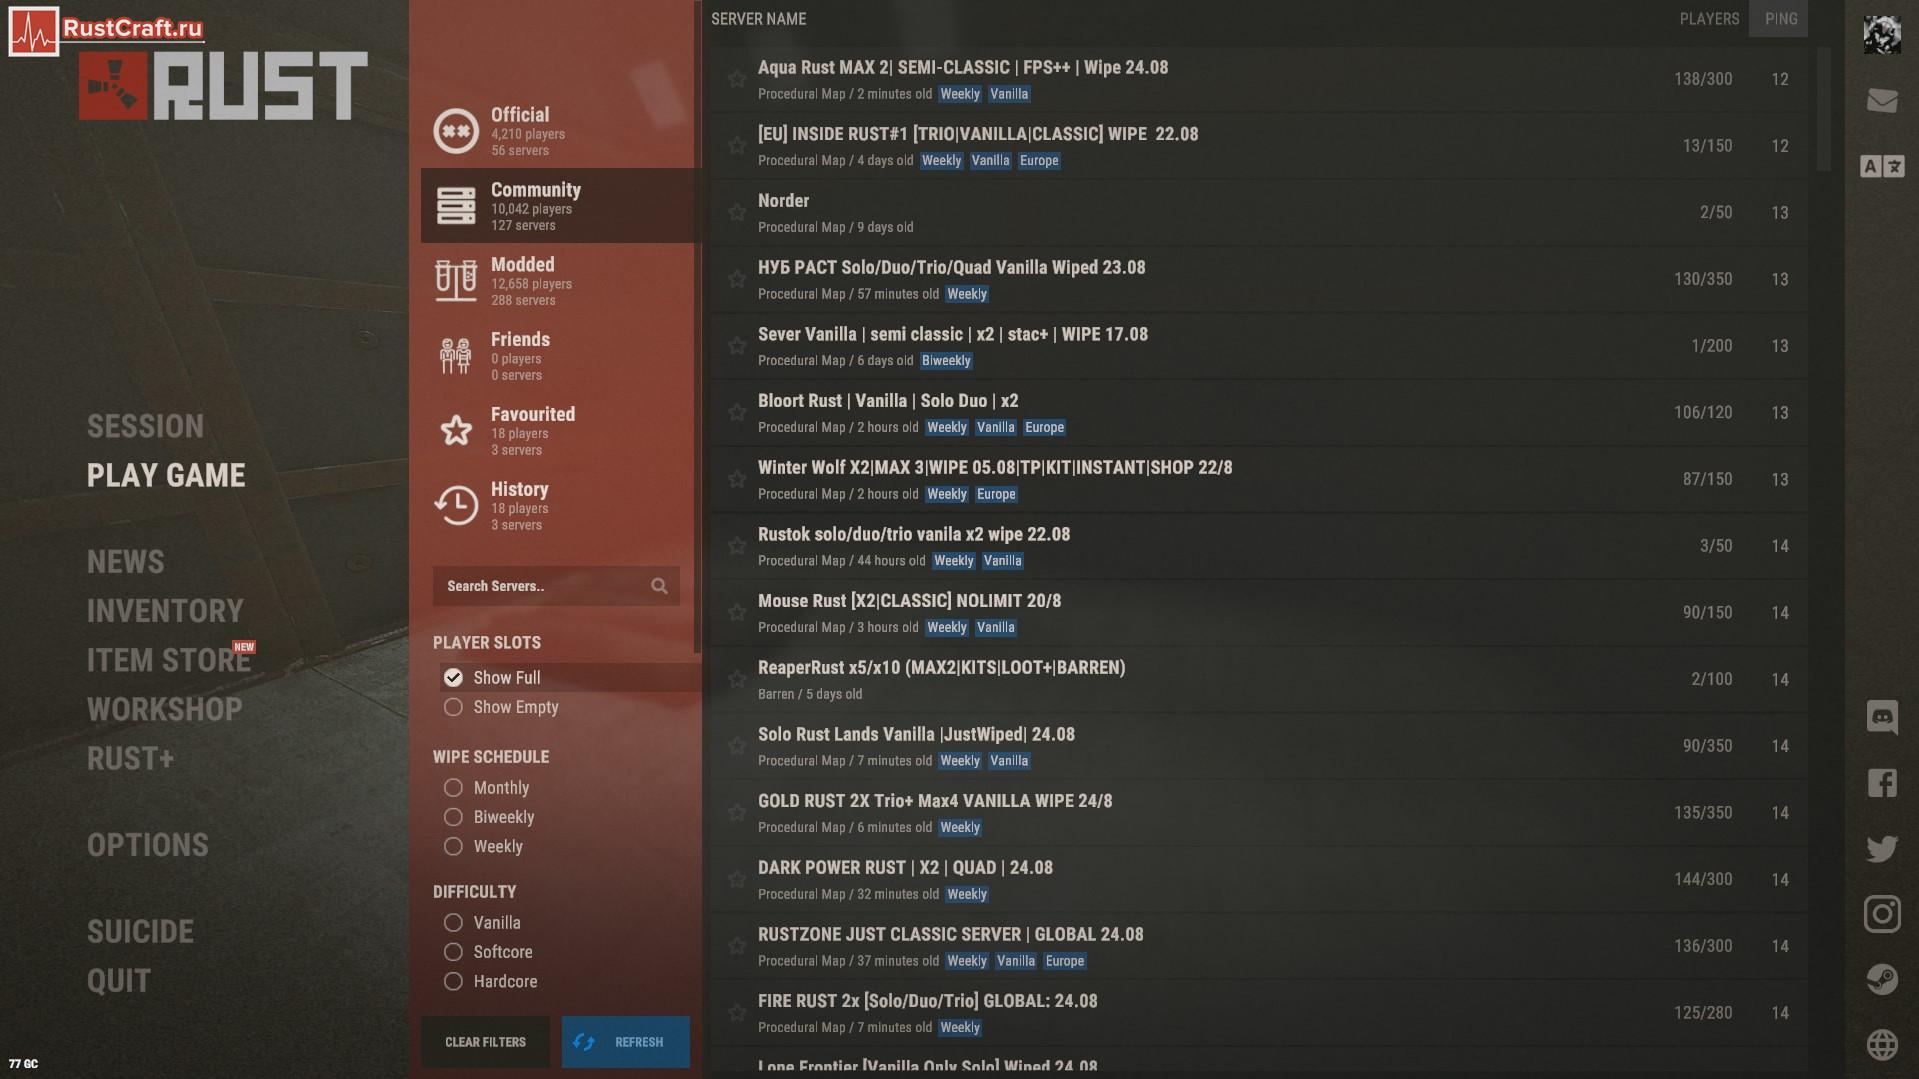Open the Twitter icon link
This screenshot has width=1919, height=1079.
pos(1882,848)
